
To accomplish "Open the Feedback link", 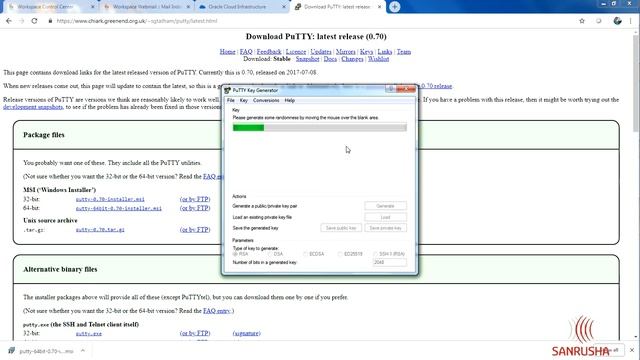I will [269, 51].
